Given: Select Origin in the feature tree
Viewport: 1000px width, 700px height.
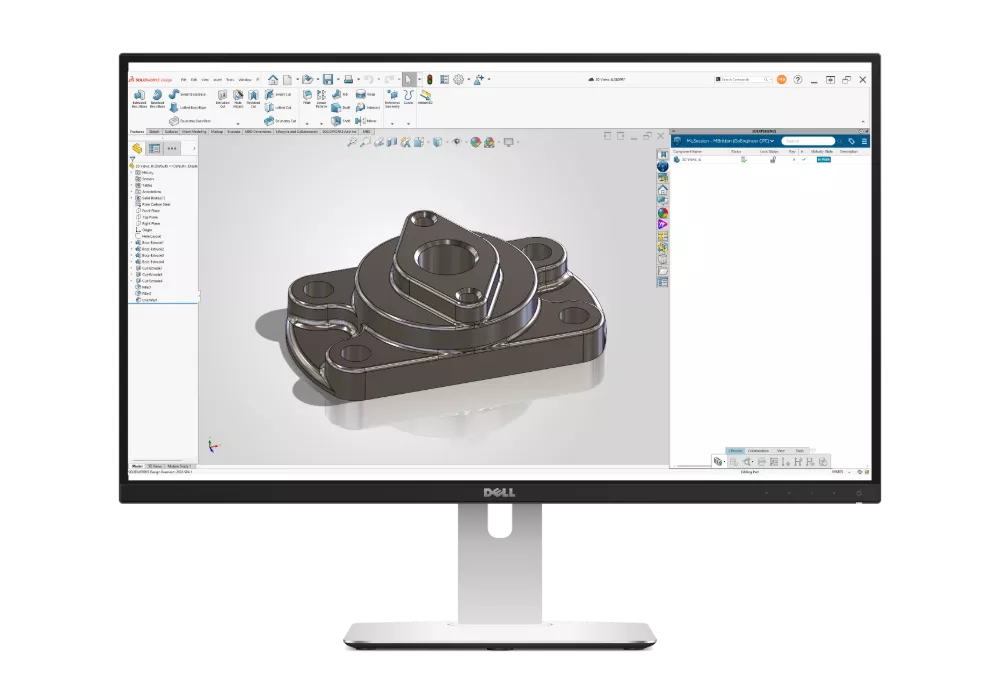Looking at the screenshot, I should [144, 230].
